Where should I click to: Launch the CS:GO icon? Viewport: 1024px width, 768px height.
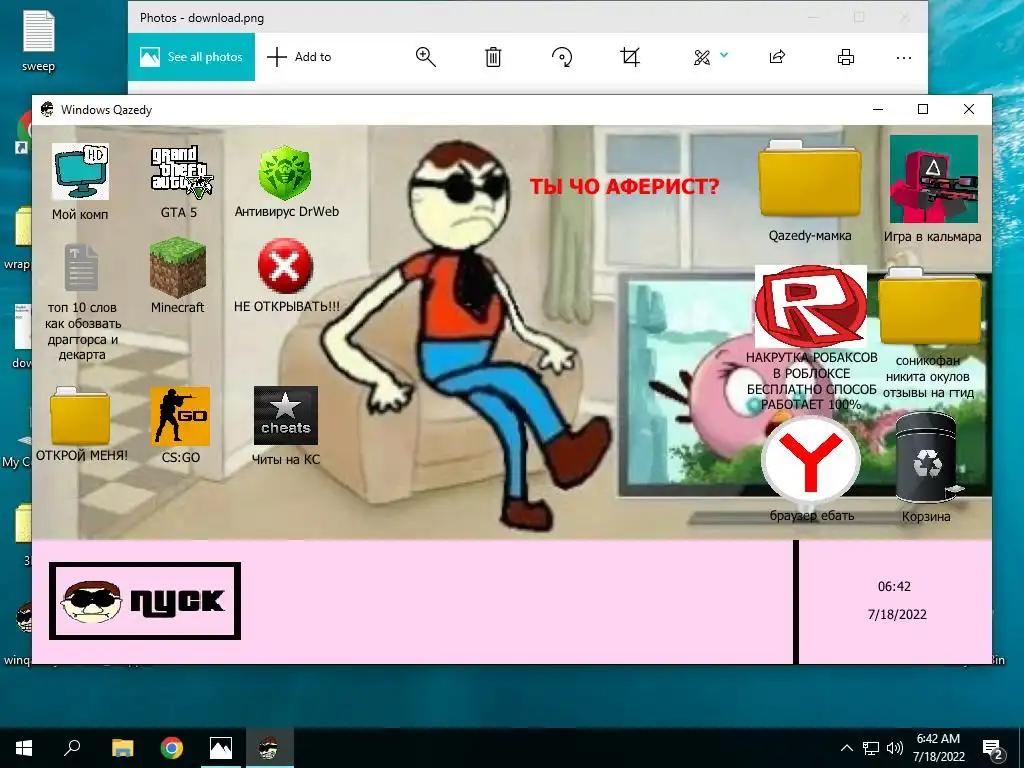coord(180,416)
